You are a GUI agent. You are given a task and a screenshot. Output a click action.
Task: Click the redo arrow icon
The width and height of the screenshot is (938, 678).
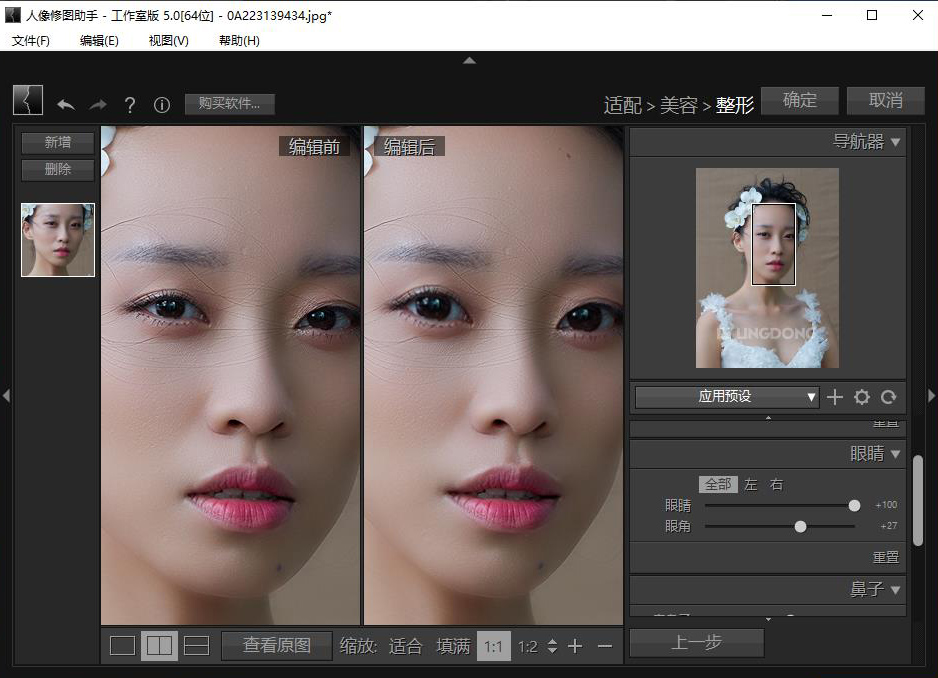pos(96,104)
